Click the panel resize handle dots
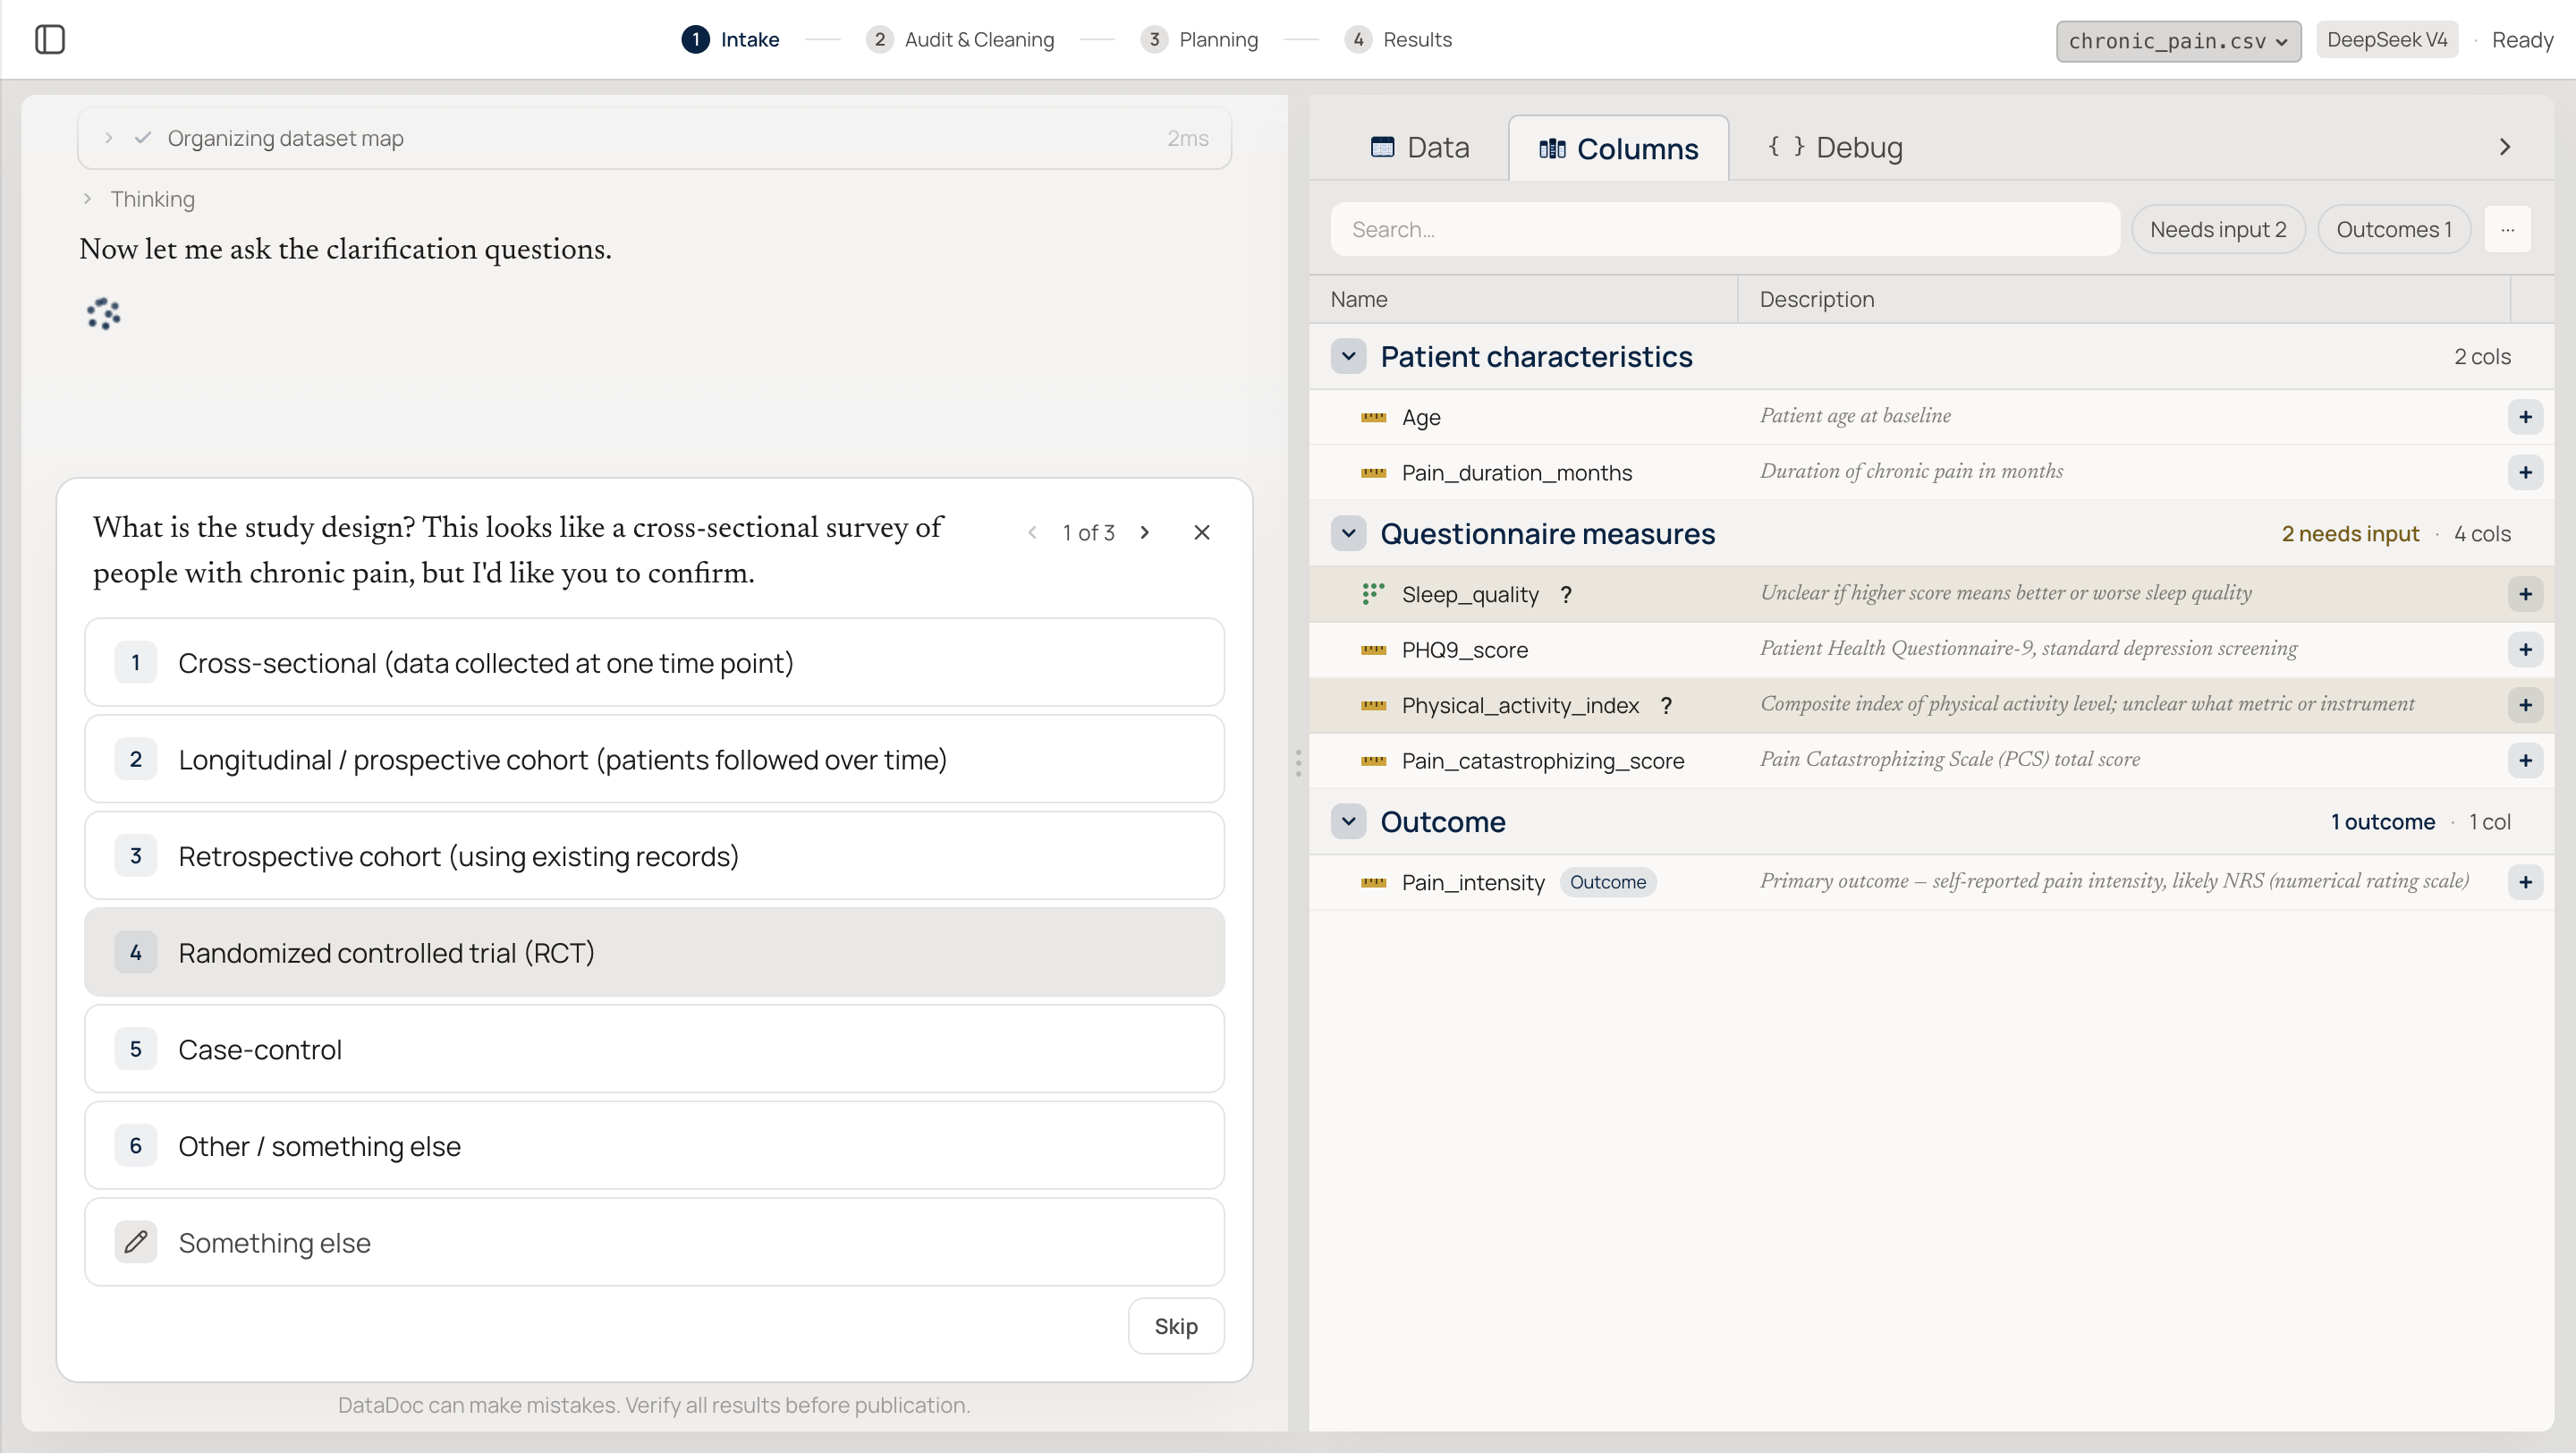2576x1453 pixels. (1298, 763)
